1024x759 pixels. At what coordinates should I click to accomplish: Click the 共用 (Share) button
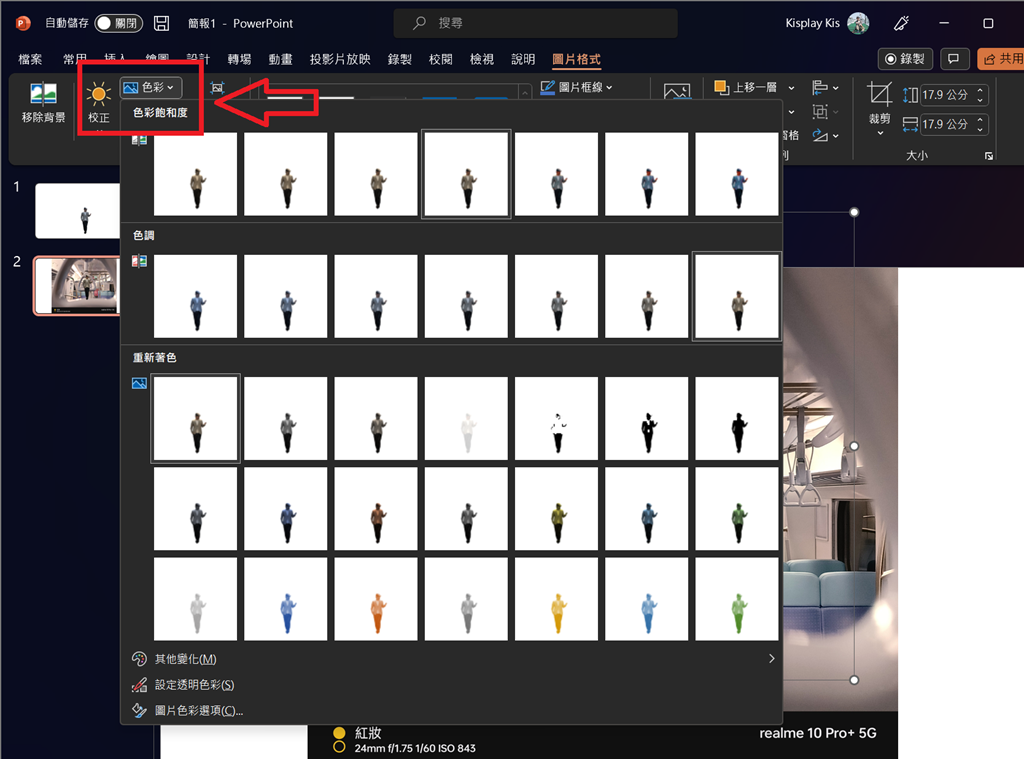[1002, 59]
